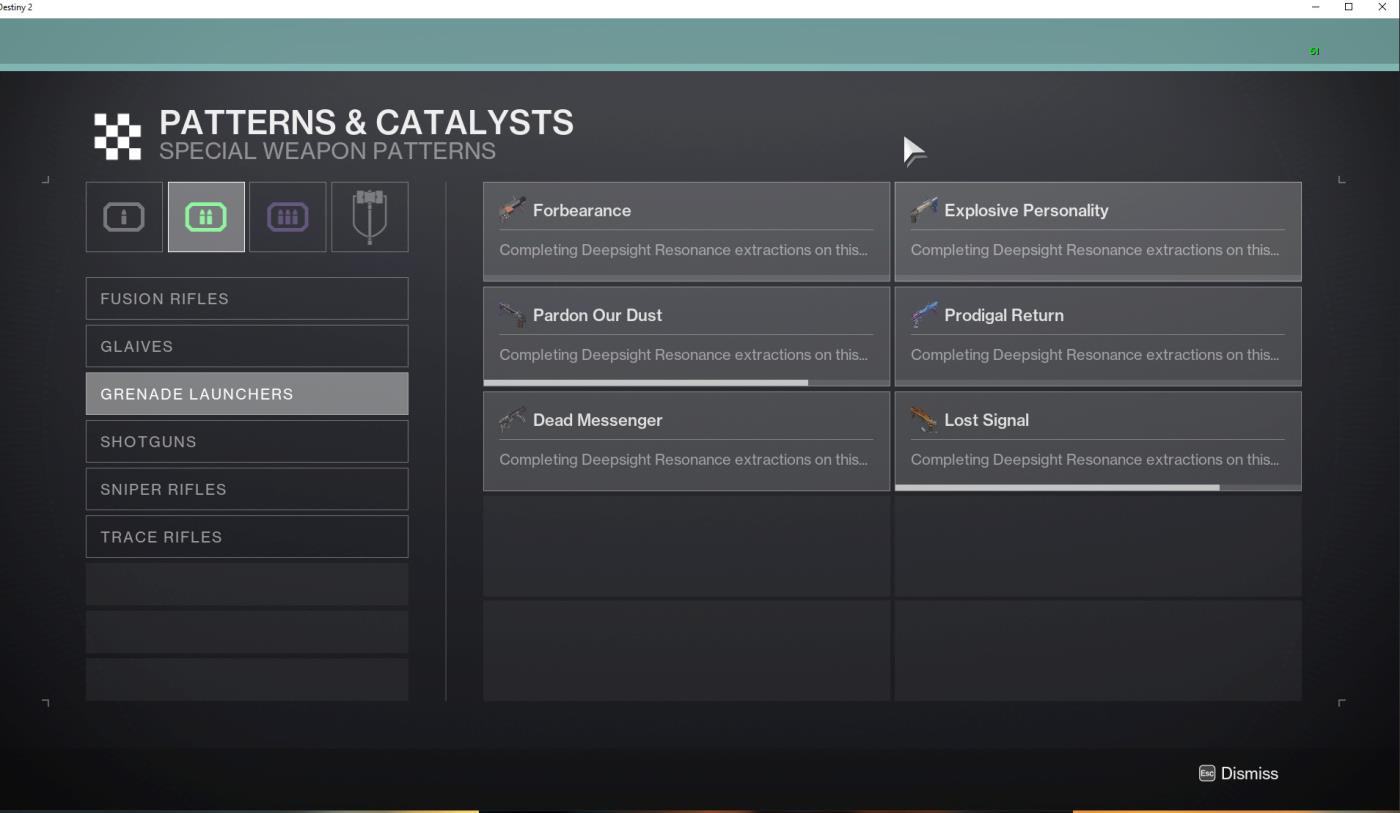Click the Special Weapon Patterns subtitle
The width and height of the screenshot is (1400, 813).
pyautogui.click(x=327, y=151)
